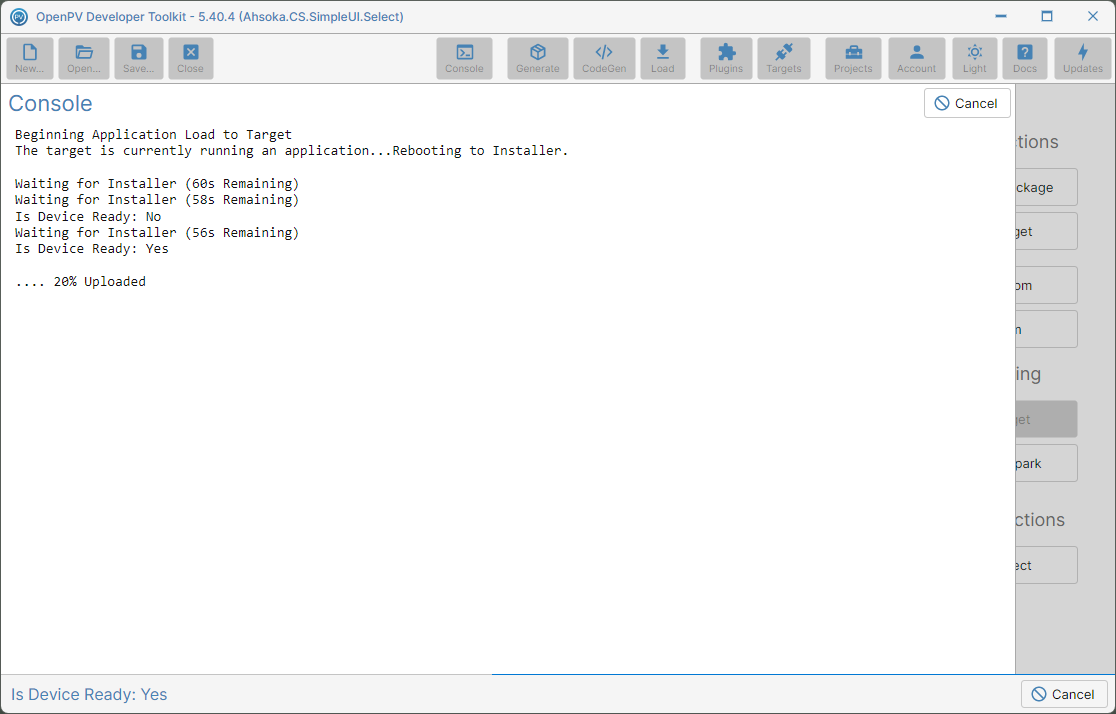Screen dimensions: 1116x714
Task: Click the Cancel button in the status bar
Action: point(1064,694)
